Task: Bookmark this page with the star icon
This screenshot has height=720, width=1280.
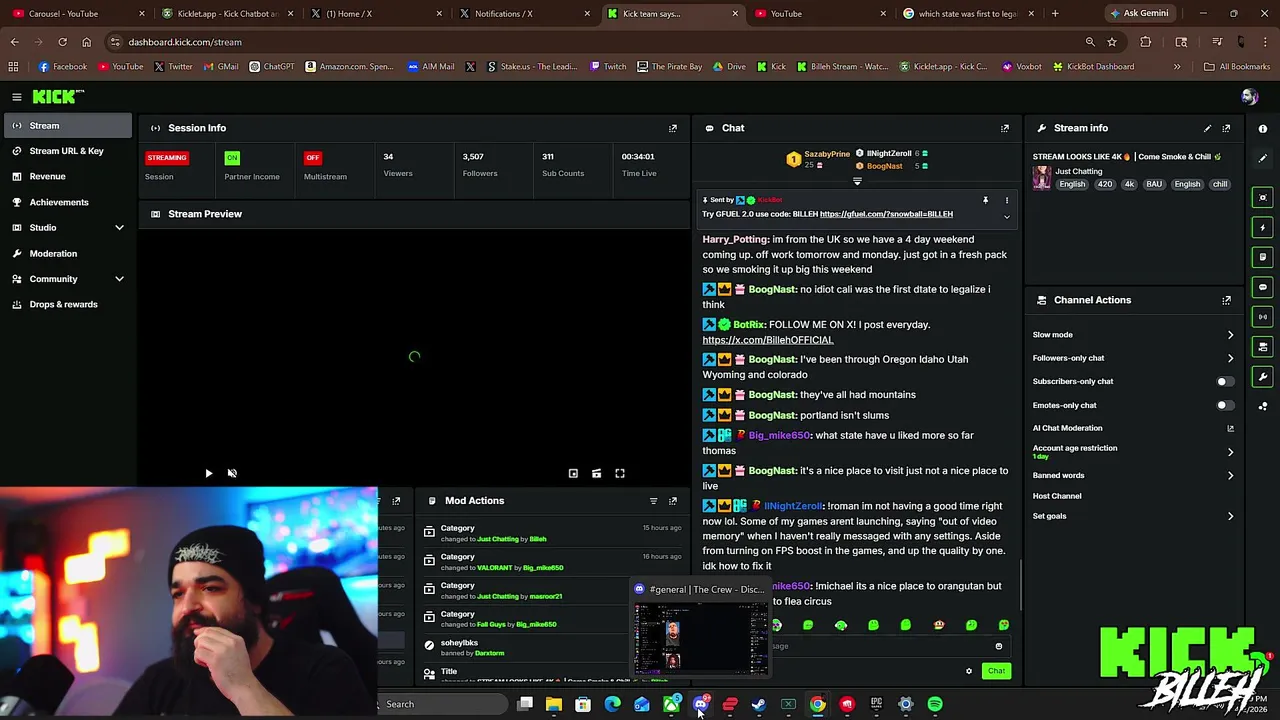Action: click(x=1112, y=42)
